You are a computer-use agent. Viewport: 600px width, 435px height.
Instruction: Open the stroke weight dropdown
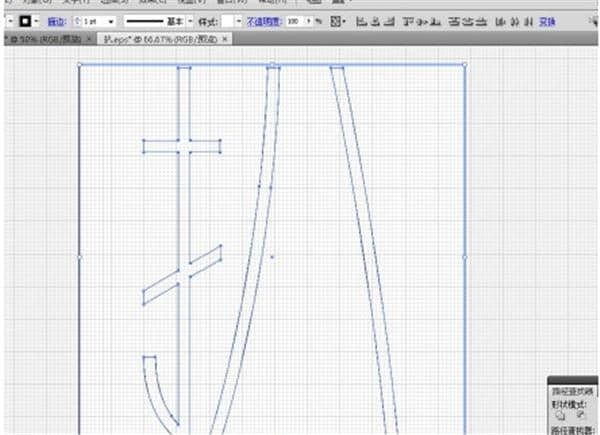coord(110,21)
